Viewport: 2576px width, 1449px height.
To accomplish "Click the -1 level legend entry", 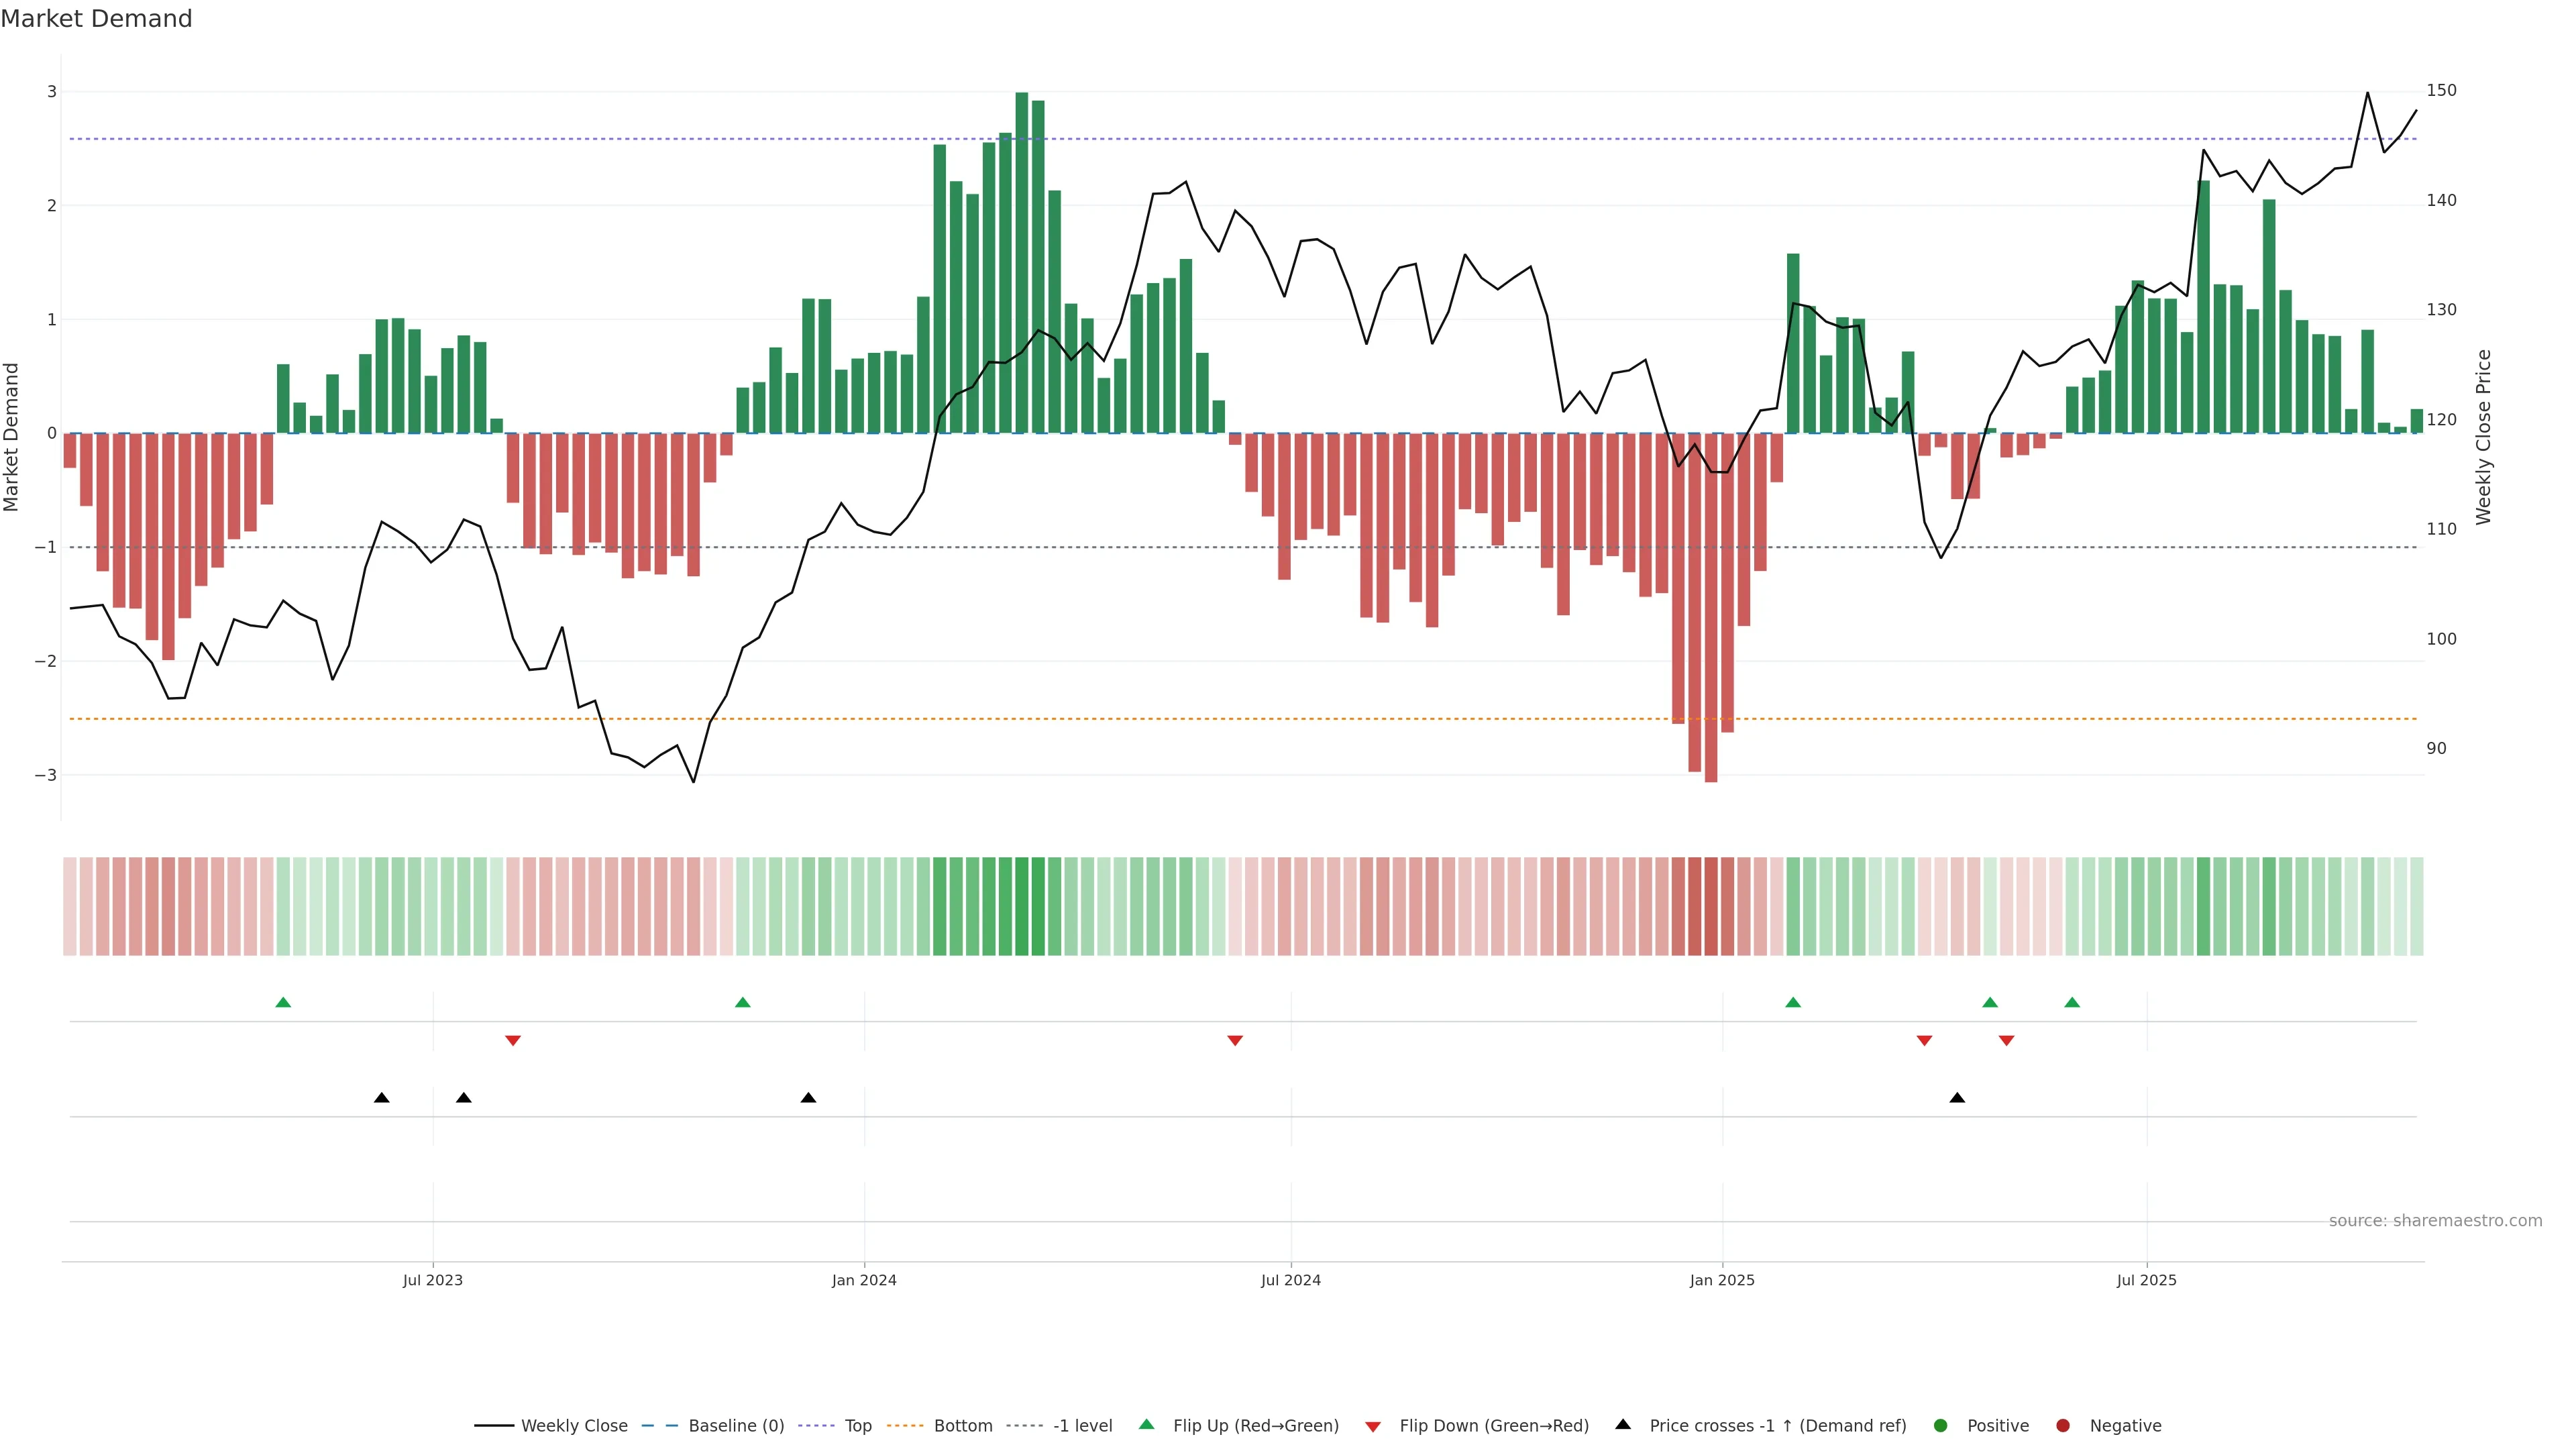I will click(x=1082, y=1426).
